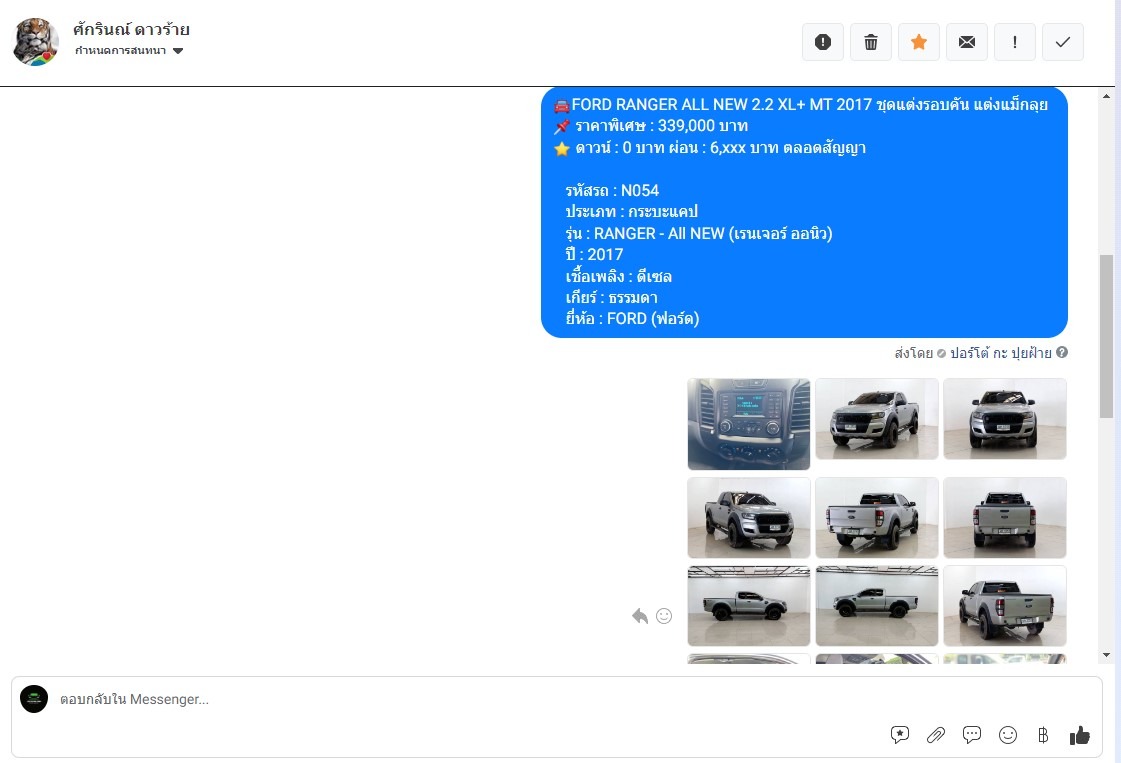The height and width of the screenshot is (763, 1121).
Task: Click the page avatar beside the reply box
Action: click(x=34, y=699)
